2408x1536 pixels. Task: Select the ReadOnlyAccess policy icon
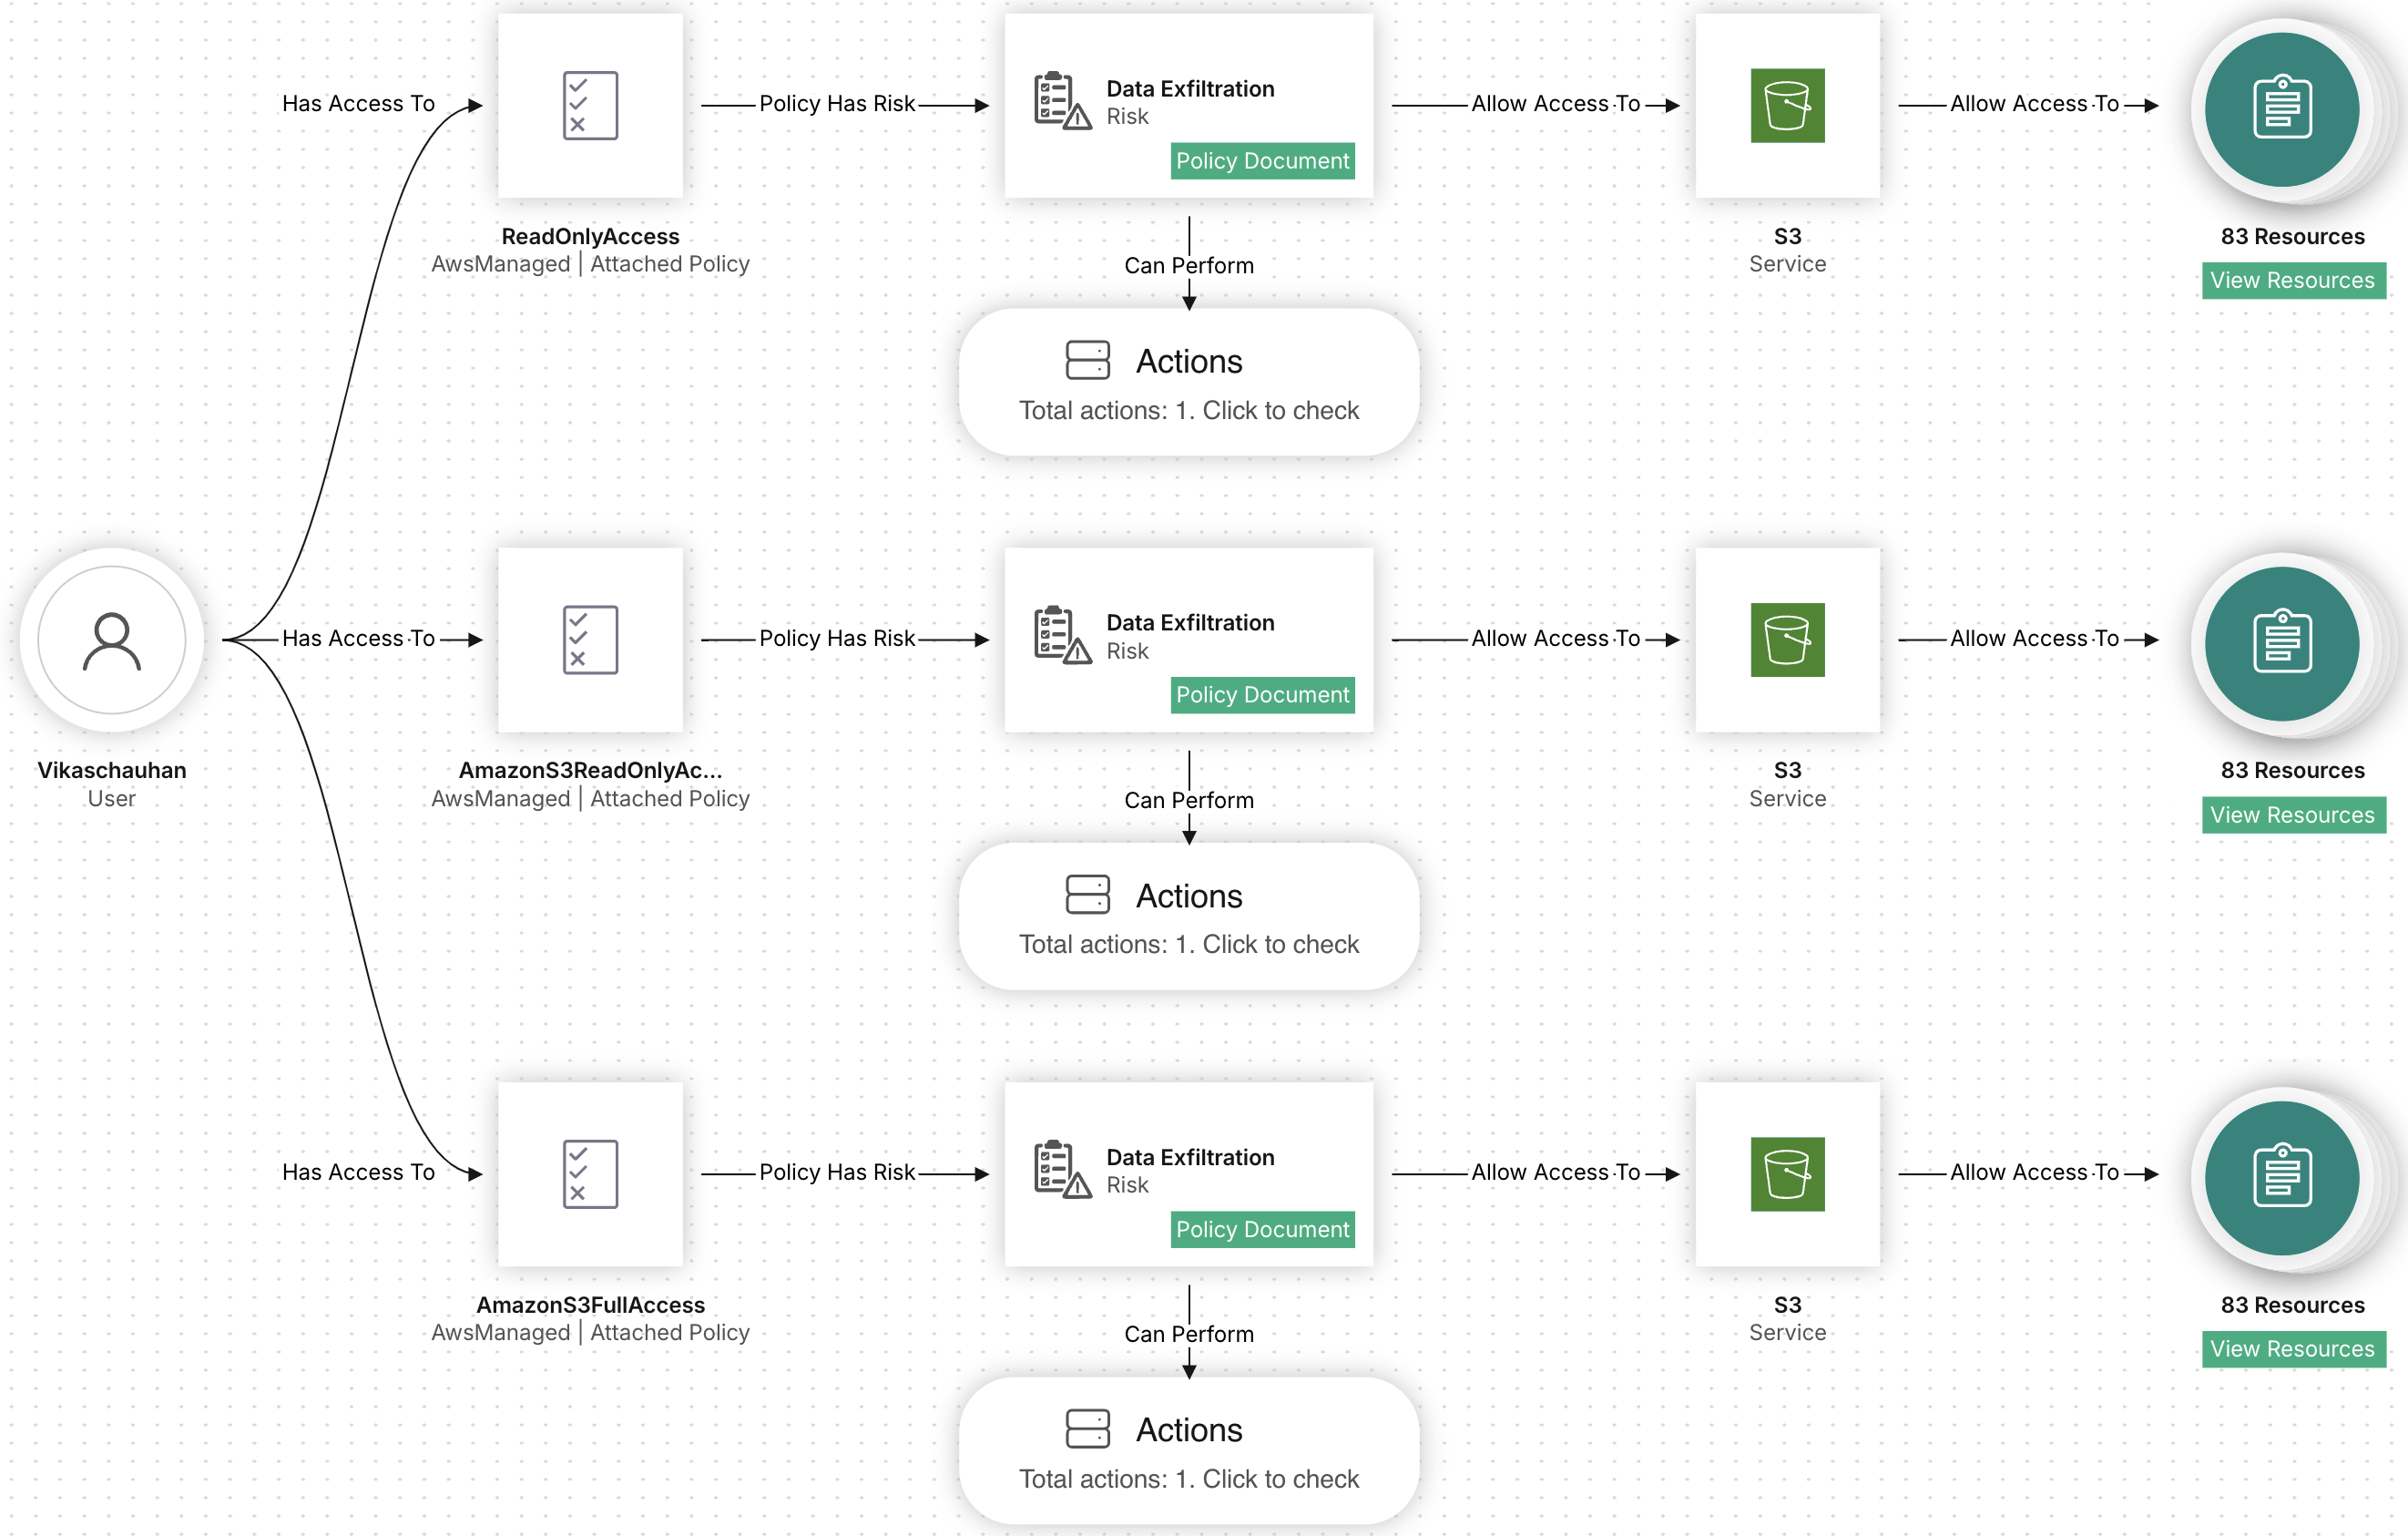(x=590, y=105)
